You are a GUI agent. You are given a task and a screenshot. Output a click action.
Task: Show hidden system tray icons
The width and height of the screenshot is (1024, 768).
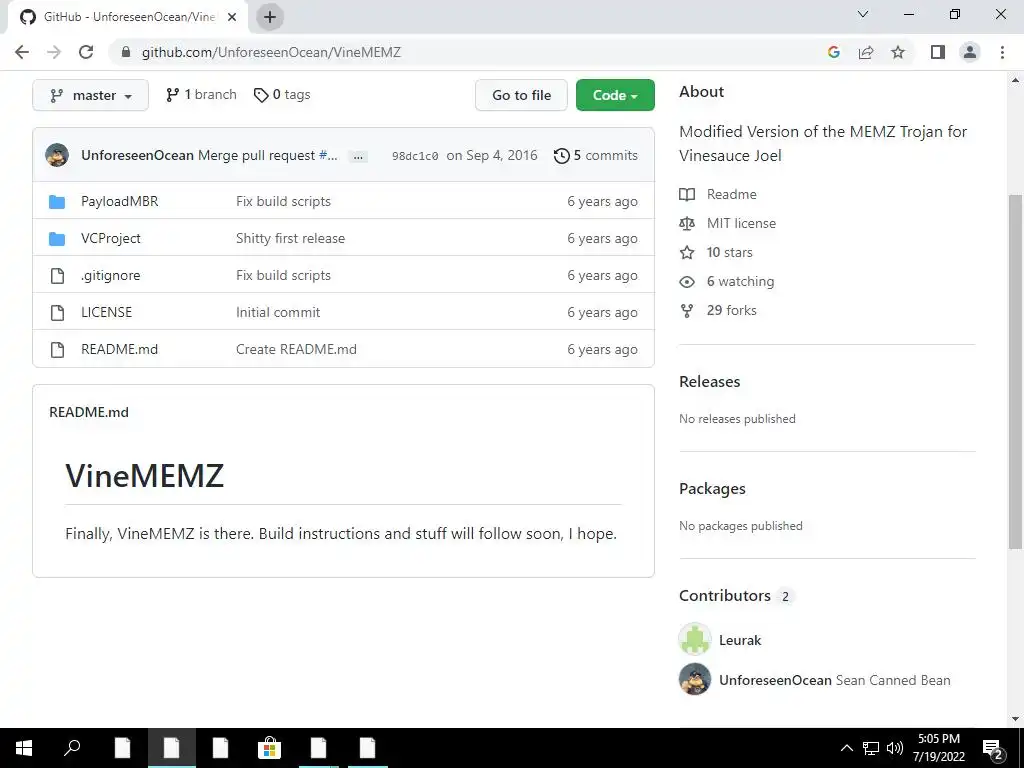846,748
